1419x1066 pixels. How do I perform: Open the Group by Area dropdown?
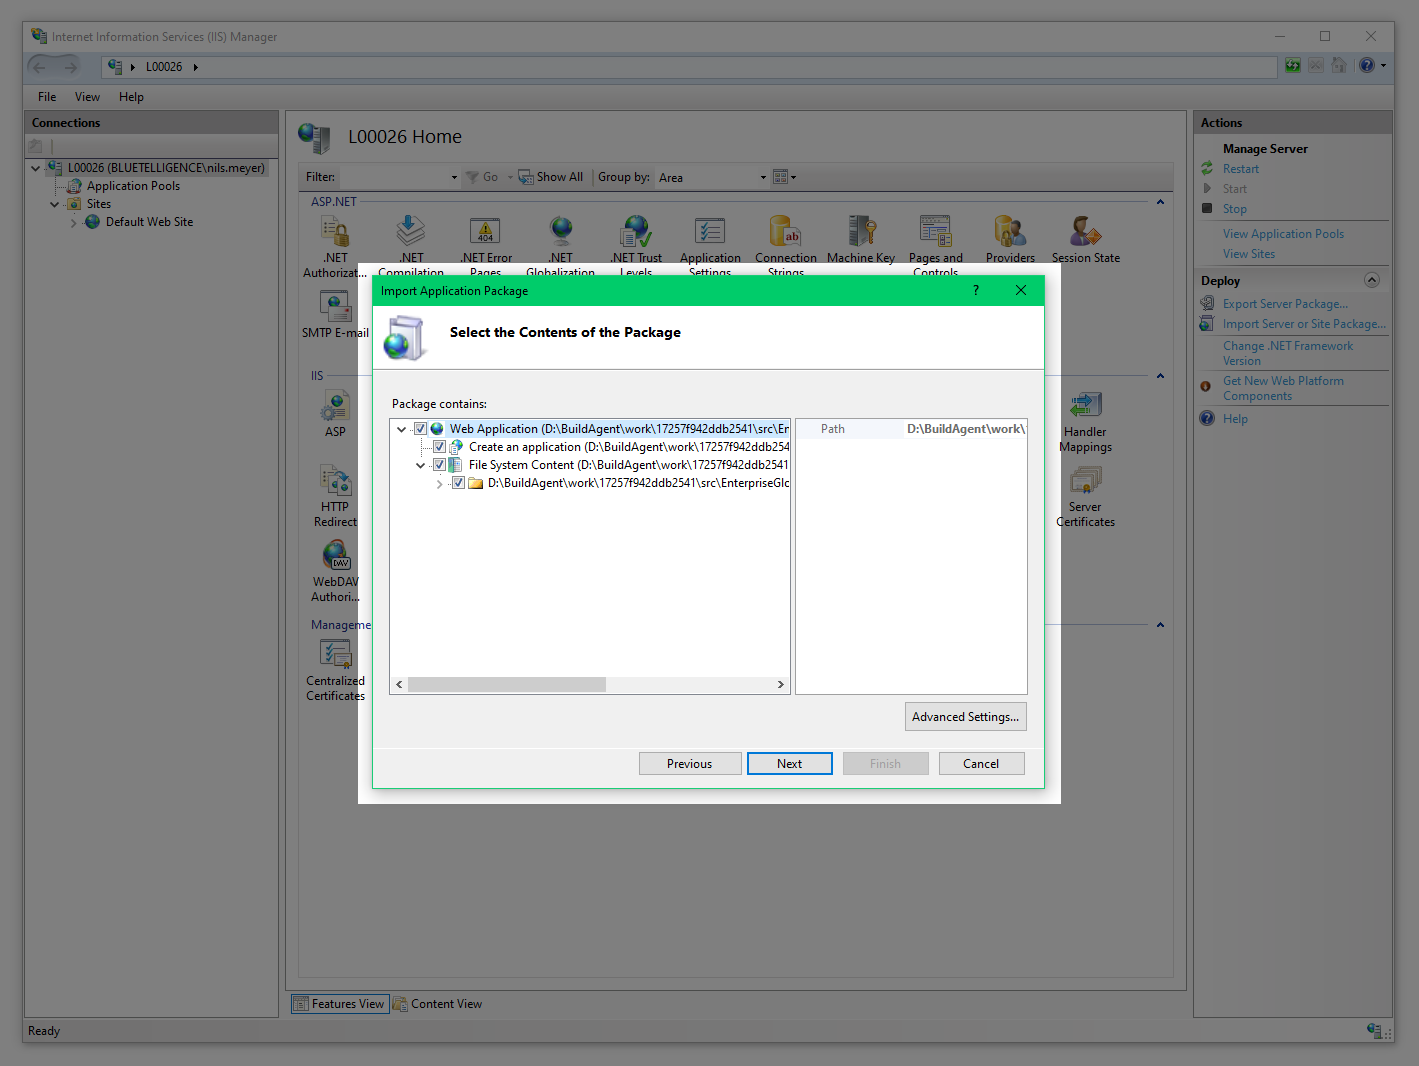[712, 178]
